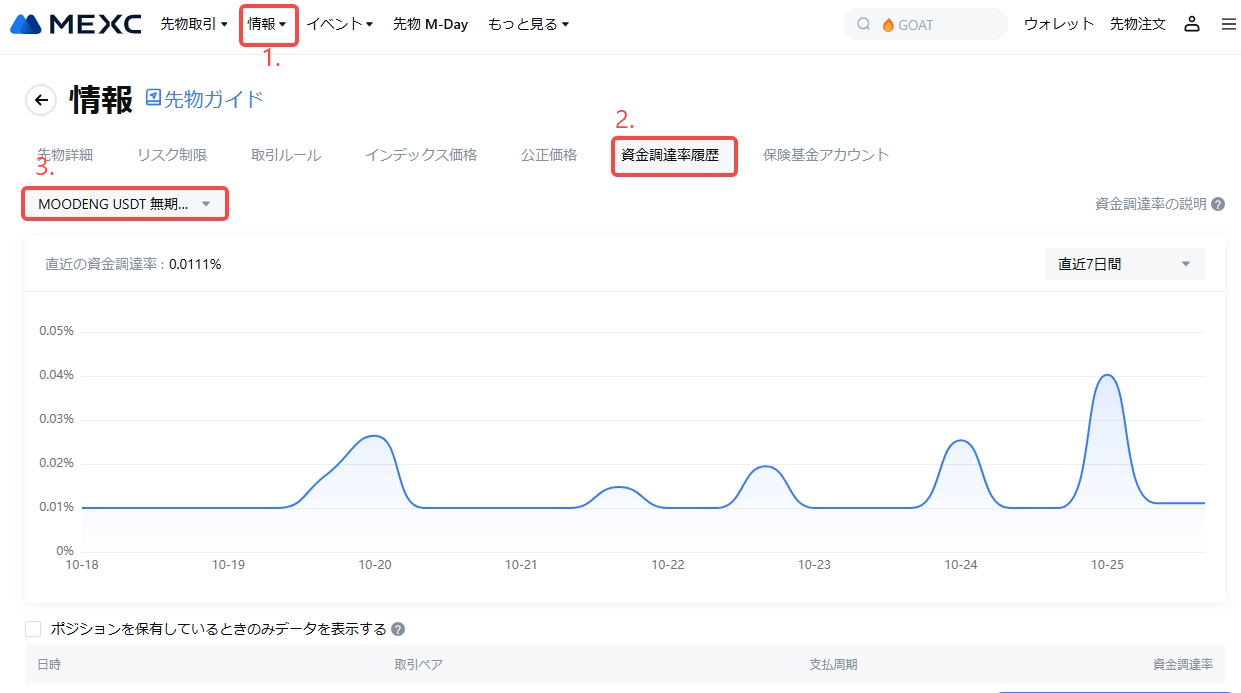Viewport: 1241px width, 693px height.
Task: Click help icon next to position checkbox
Action: [x=398, y=629]
